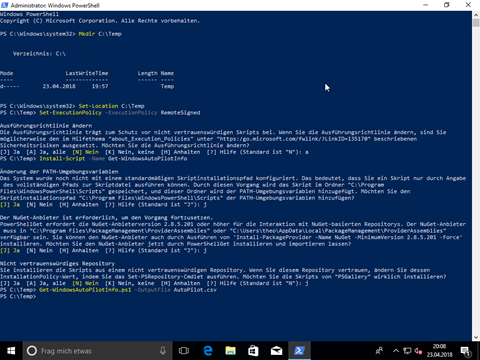Show hidden icons in the system tray
The width and height of the screenshot is (480, 360).
[x=396, y=351]
